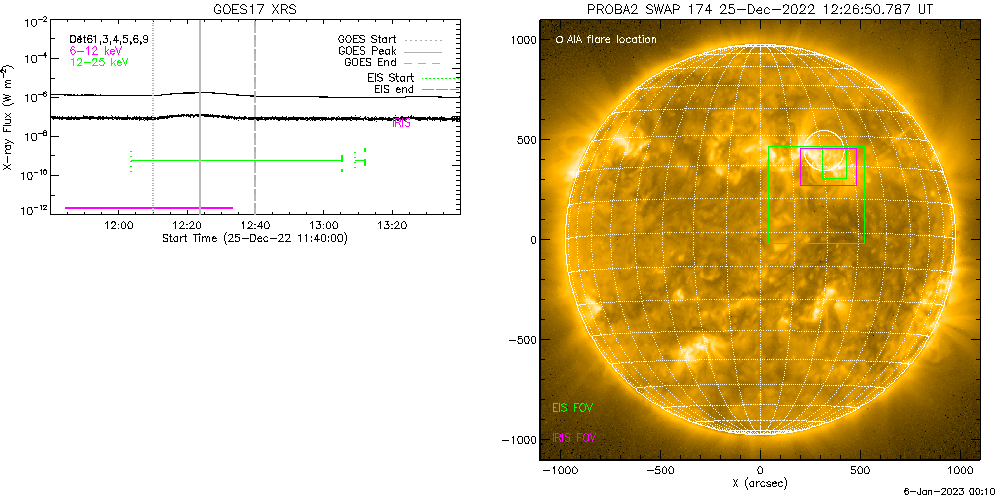Click the "-500" x-axis tick label on solar image
The height and width of the screenshot is (500, 1000).
(x=660, y=471)
